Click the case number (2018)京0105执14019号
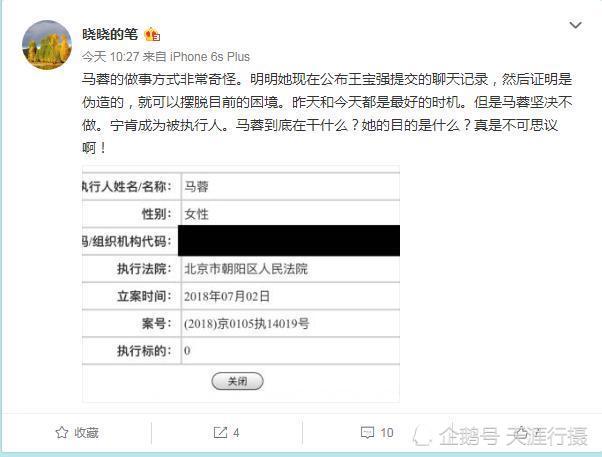The height and width of the screenshot is (457, 602). pyautogui.click(x=246, y=324)
